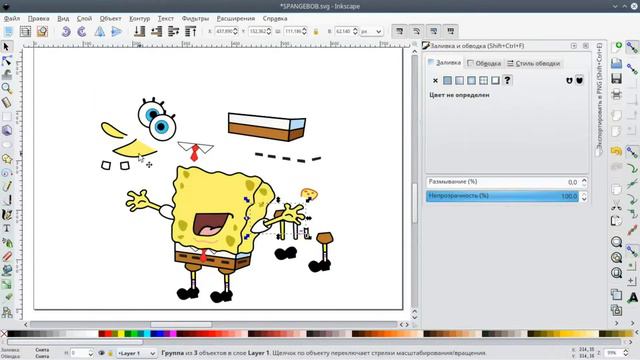The image size is (640, 360).
Task: Raise selection to top
Action: pyautogui.click(x=191, y=31)
